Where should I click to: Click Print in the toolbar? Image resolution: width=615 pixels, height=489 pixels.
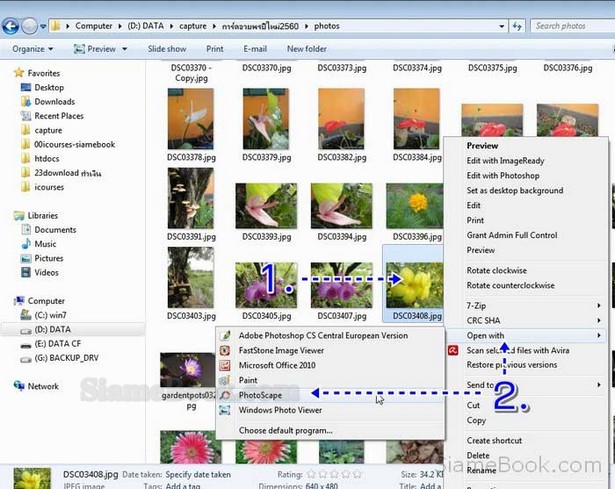coord(215,49)
